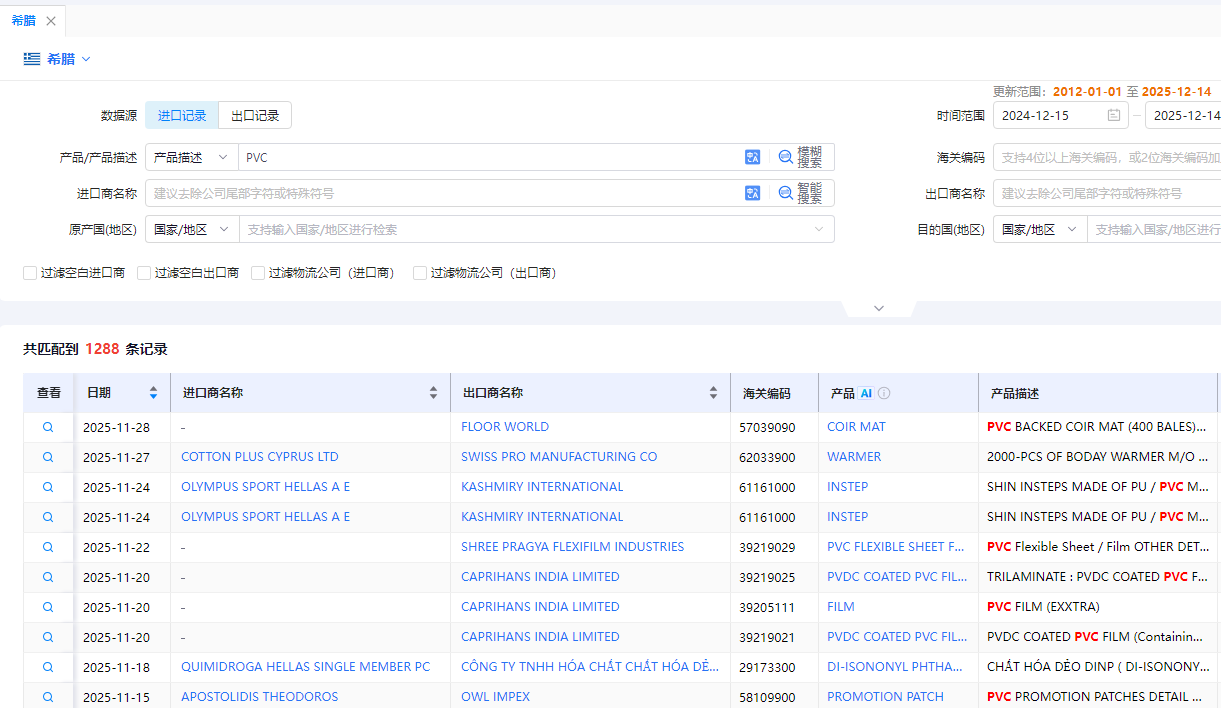Toggle 过滤物流公司（进口商）checkbox
Viewport: 1221px width, 708px height.
pos(258,273)
